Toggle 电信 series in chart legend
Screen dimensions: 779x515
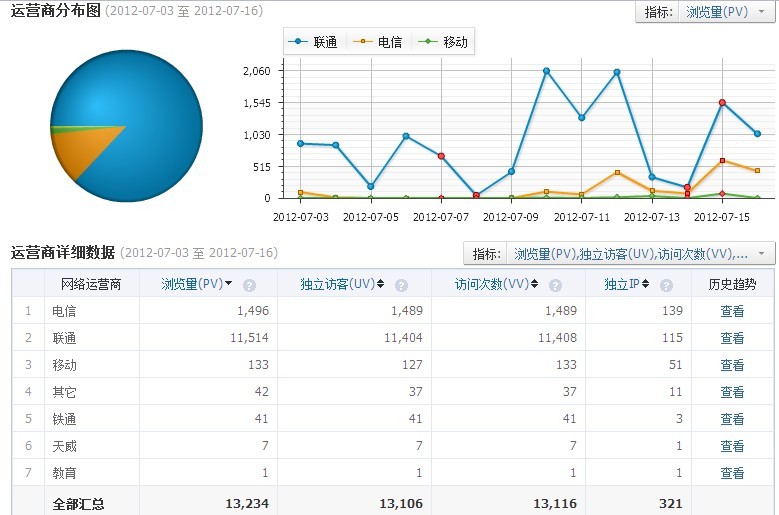click(x=379, y=42)
